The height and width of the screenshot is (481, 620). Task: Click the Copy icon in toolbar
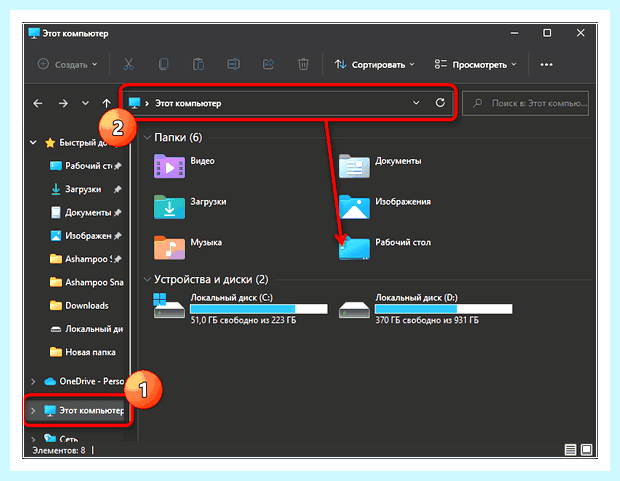[163, 64]
